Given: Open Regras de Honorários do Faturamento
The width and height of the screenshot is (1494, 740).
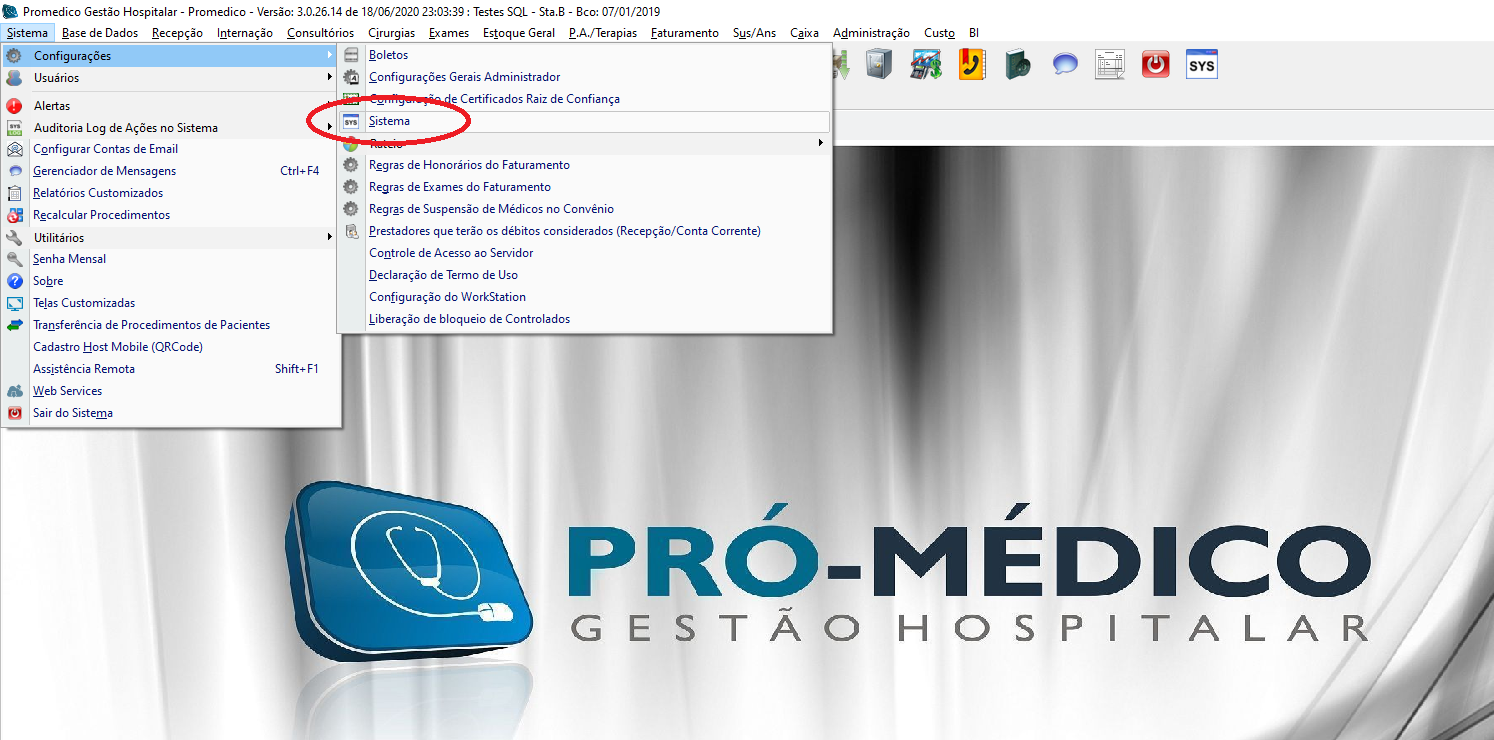Looking at the screenshot, I should (584, 165).
